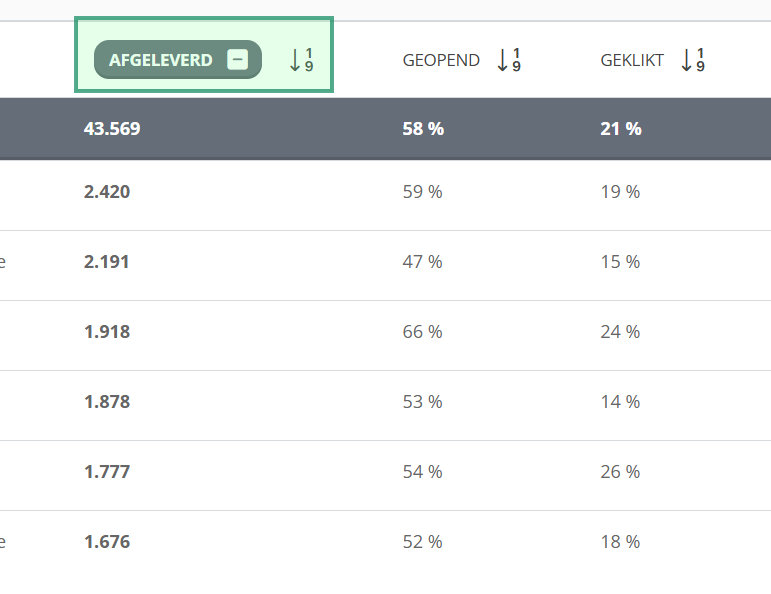Click the sort icon next to Geopend
The image size is (771, 594).
(509, 60)
